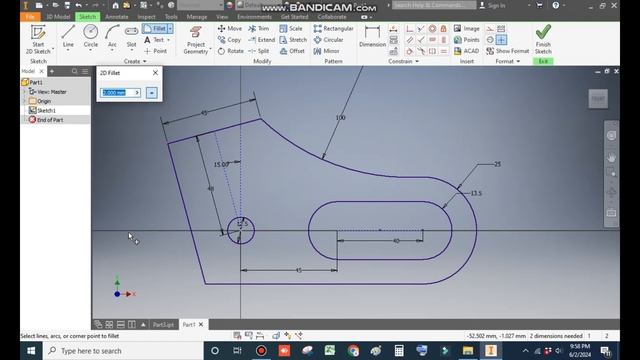The width and height of the screenshot is (640, 360).
Task: Select the Offset tool
Action: click(292, 51)
